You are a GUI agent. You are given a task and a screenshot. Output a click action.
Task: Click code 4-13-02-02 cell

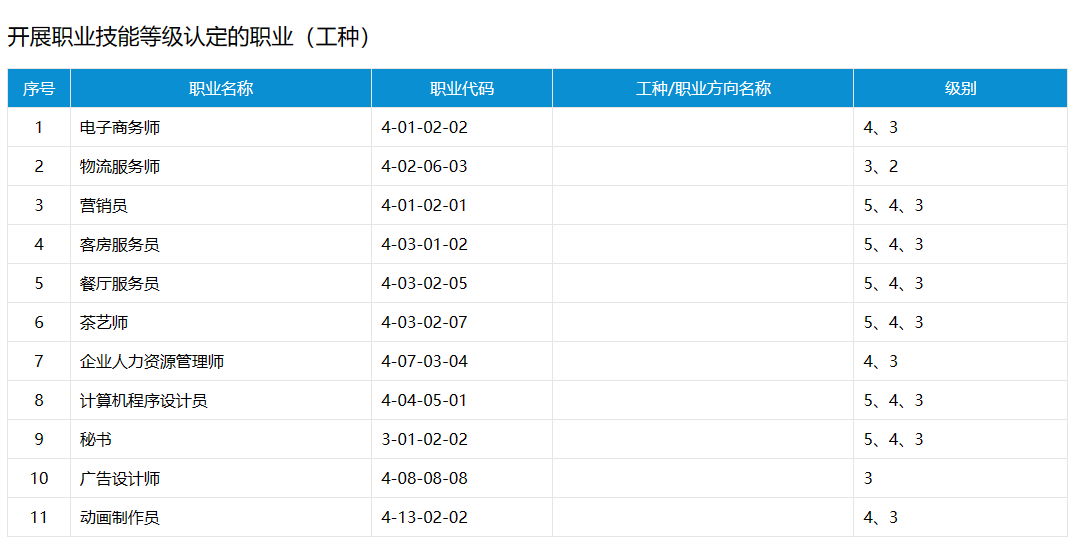(x=462, y=518)
